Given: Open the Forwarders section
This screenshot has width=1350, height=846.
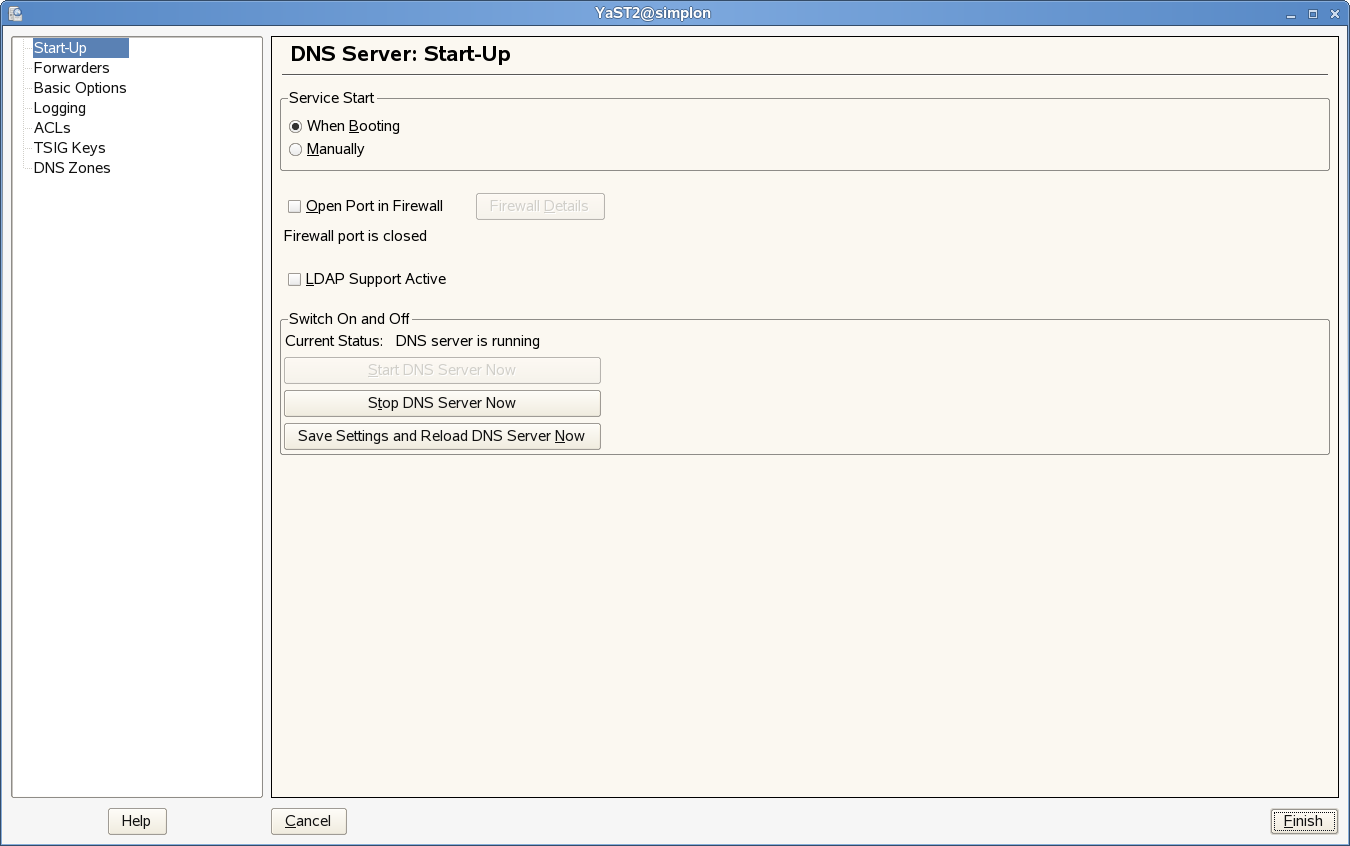Looking at the screenshot, I should (71, 68).
